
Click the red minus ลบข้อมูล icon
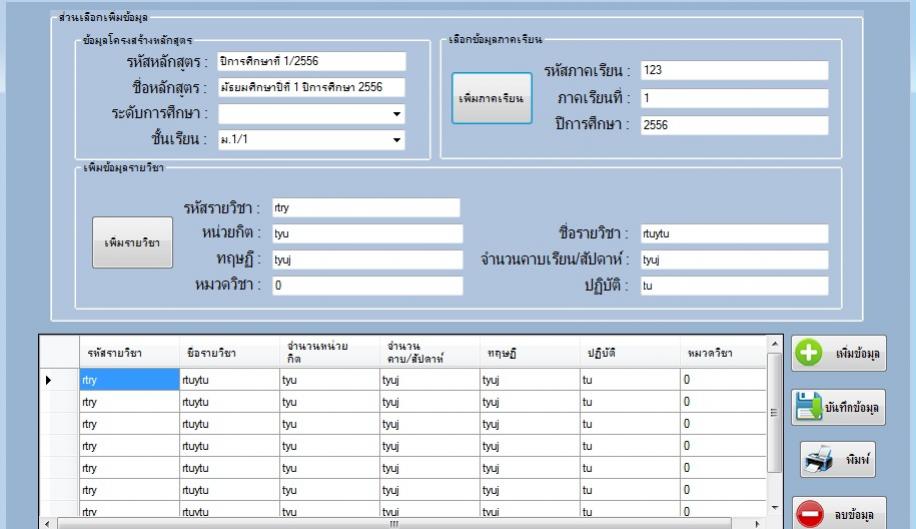click(810, 512)
